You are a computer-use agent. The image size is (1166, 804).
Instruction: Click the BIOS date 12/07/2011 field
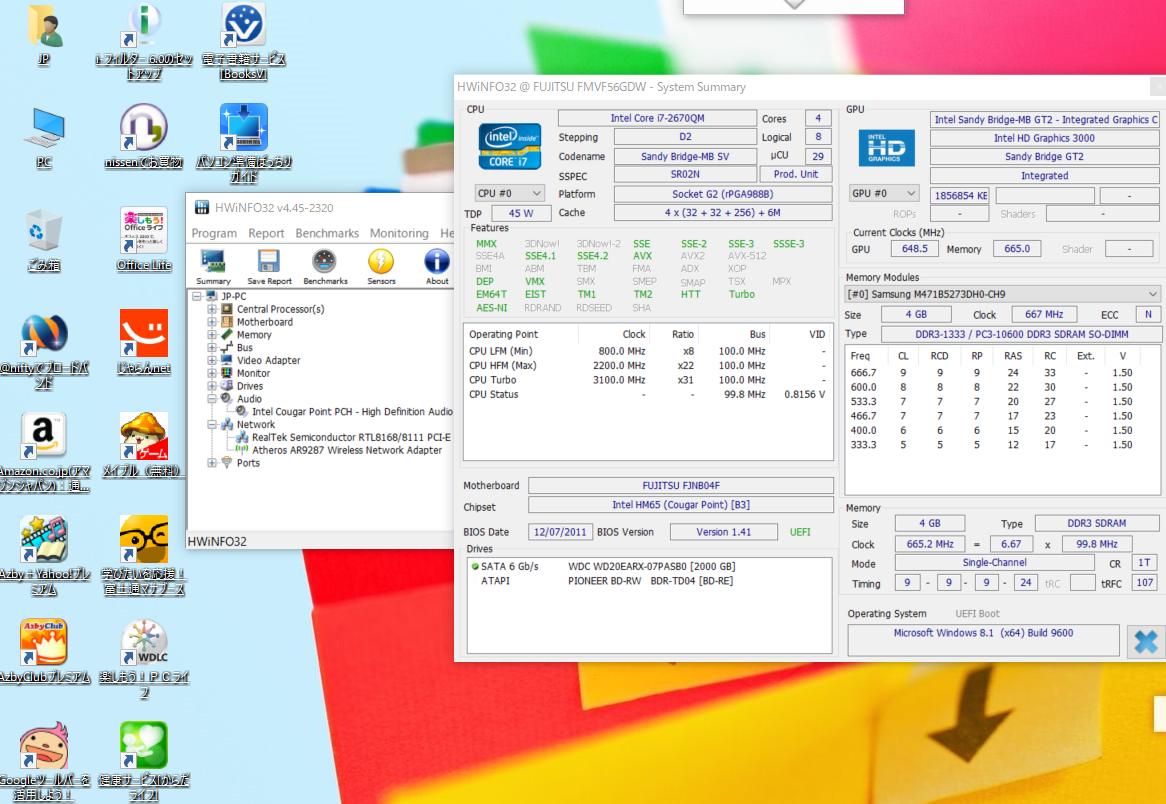pos(560,532)
